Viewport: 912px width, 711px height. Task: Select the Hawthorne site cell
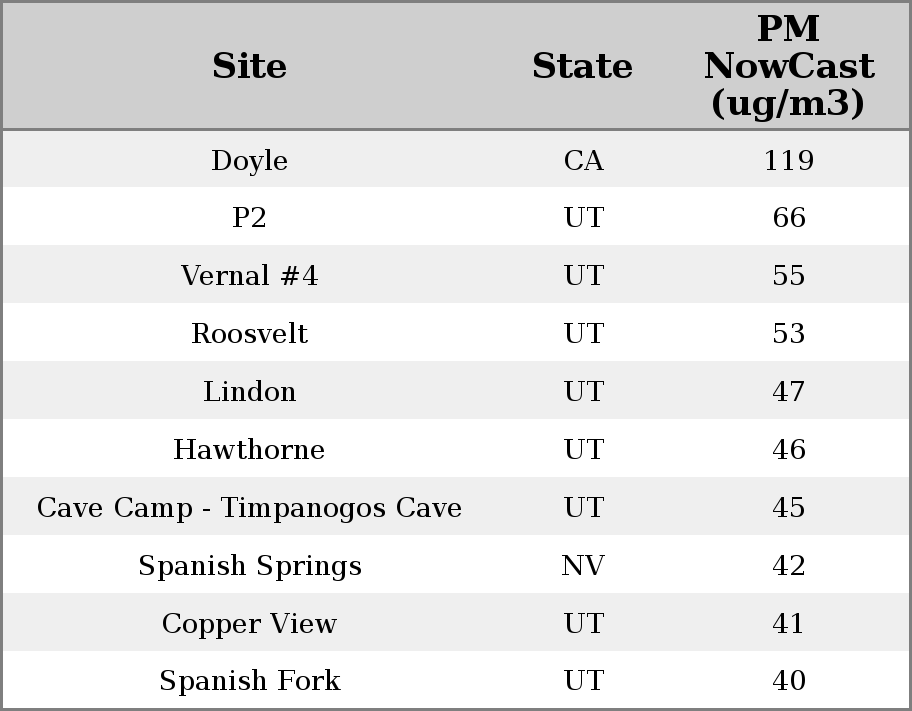tap(249, 450)
